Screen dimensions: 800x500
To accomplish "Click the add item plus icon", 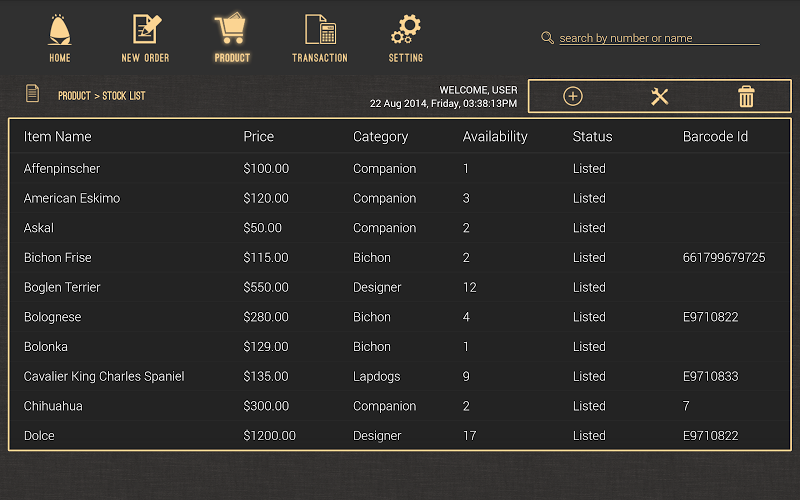I will tap(573, 97).
